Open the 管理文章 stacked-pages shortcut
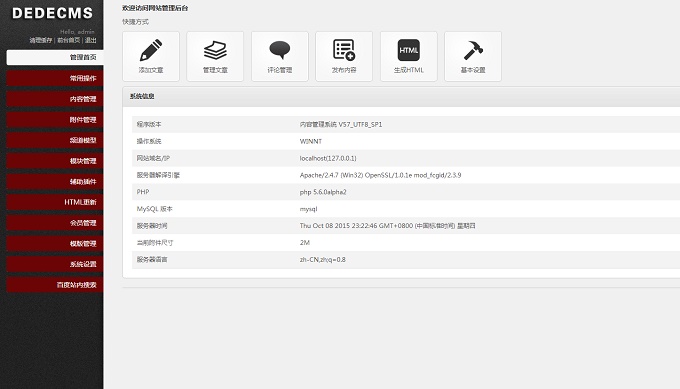This screenshot has width=680, height=389. [x=215, y=56]
